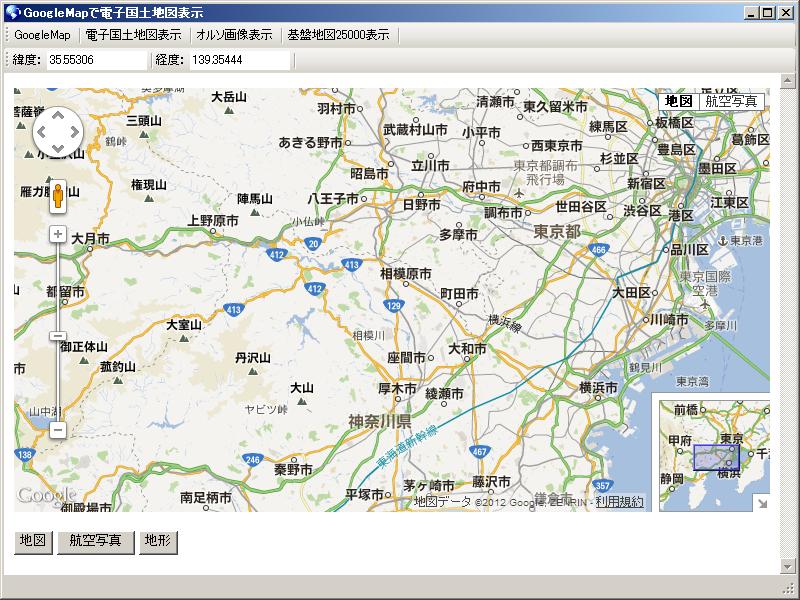Zoom out with the bottom minus button
Viewport: 800px width, 600px height.
click(x=58, y=430)
